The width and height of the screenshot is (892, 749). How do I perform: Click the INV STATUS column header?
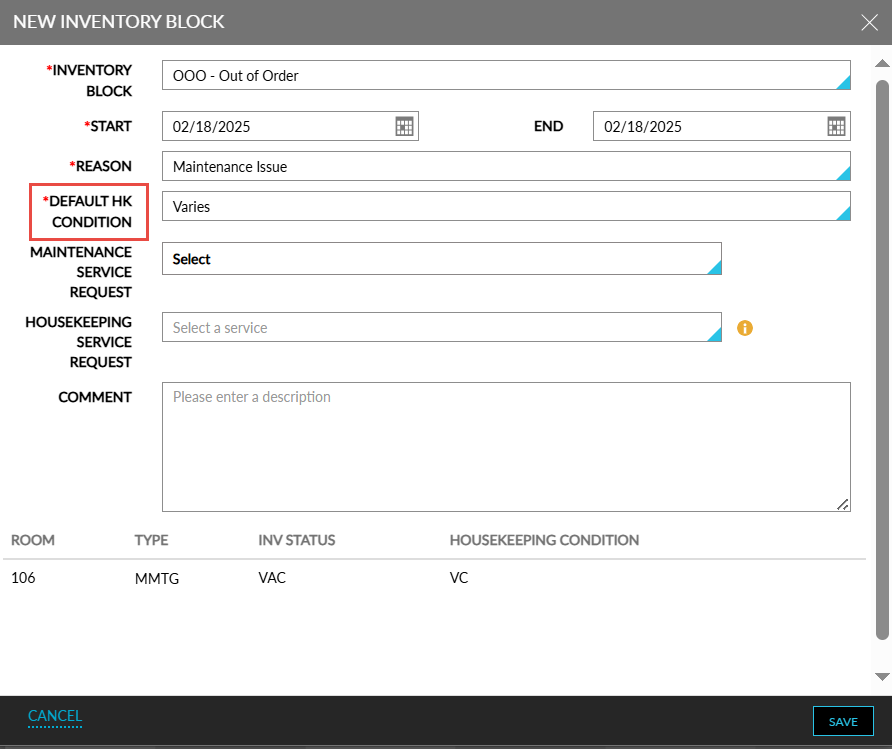[296, 540]
